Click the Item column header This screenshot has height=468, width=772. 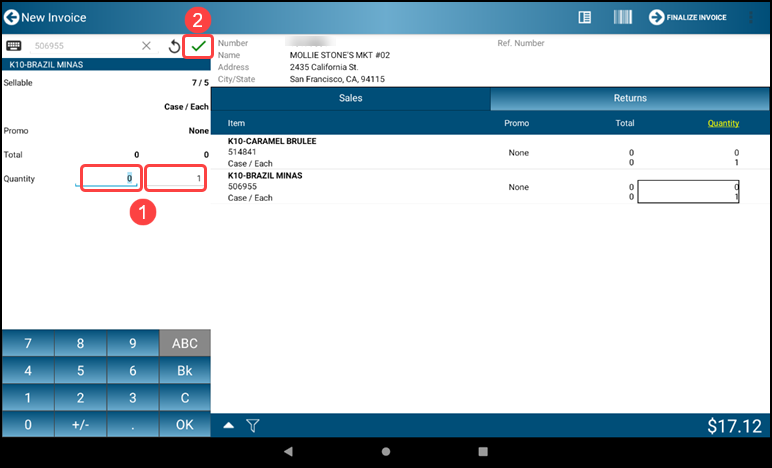click(236, 123)
